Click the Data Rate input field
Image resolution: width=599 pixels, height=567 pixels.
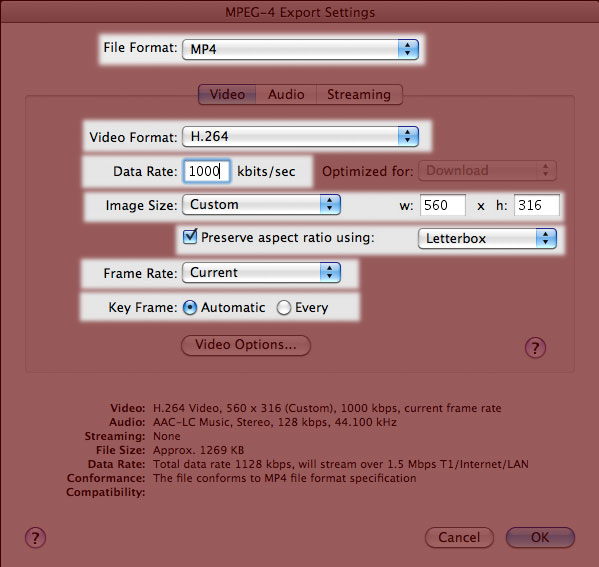(x=207, y=171)
